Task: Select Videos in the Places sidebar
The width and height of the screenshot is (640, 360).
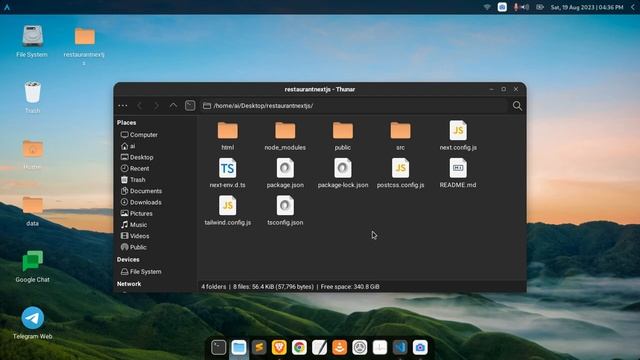Action: point(135,236)
